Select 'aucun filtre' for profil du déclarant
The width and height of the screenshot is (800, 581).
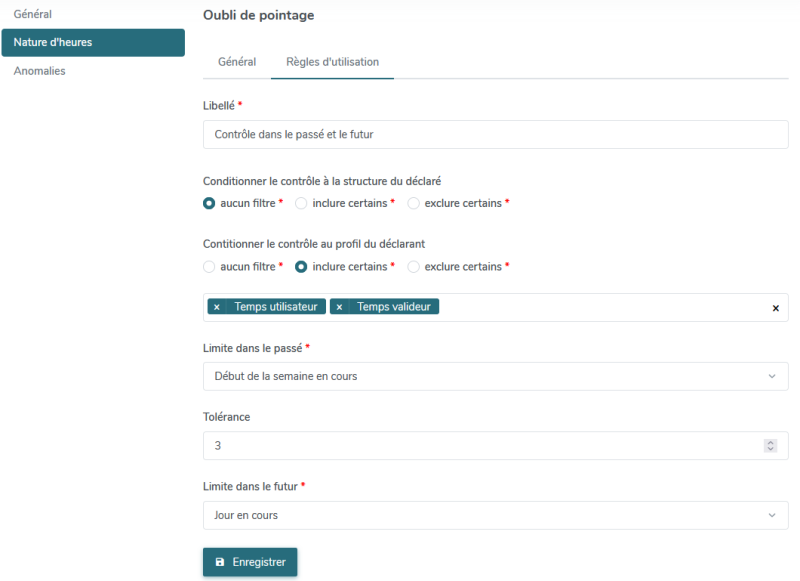(209, 267)
